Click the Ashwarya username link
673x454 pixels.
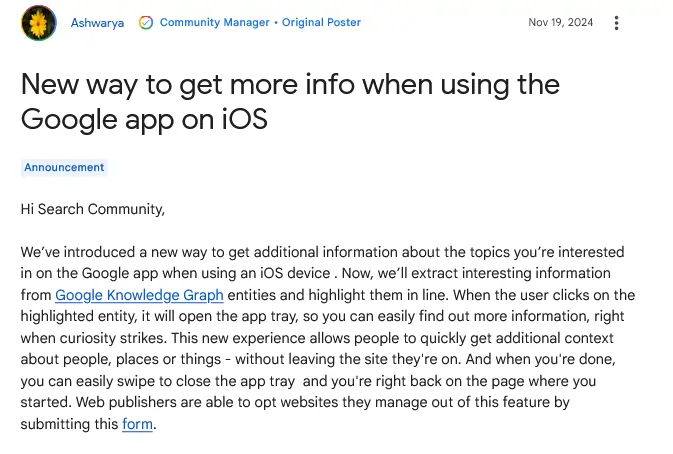pyautogui.click(x=97, y=23)
